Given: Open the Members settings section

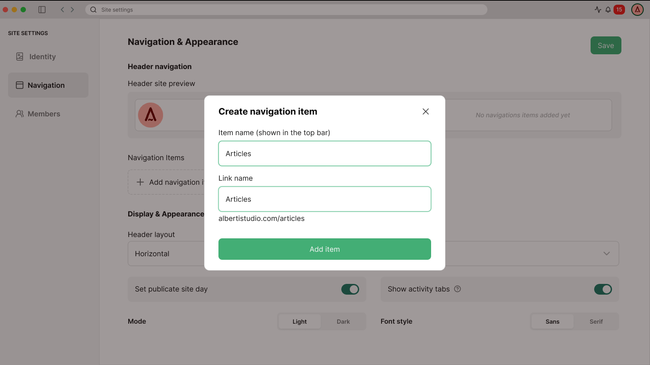Looking at the screenshot, I should point(48,114).
